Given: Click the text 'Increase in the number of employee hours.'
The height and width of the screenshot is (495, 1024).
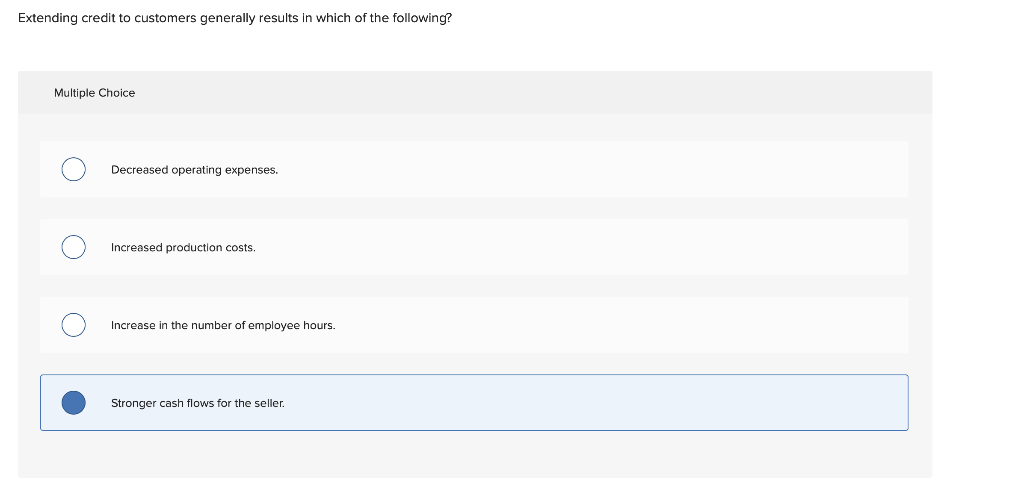Looking at the screenshot, I should pyautogui.click(x=223, y=325).
